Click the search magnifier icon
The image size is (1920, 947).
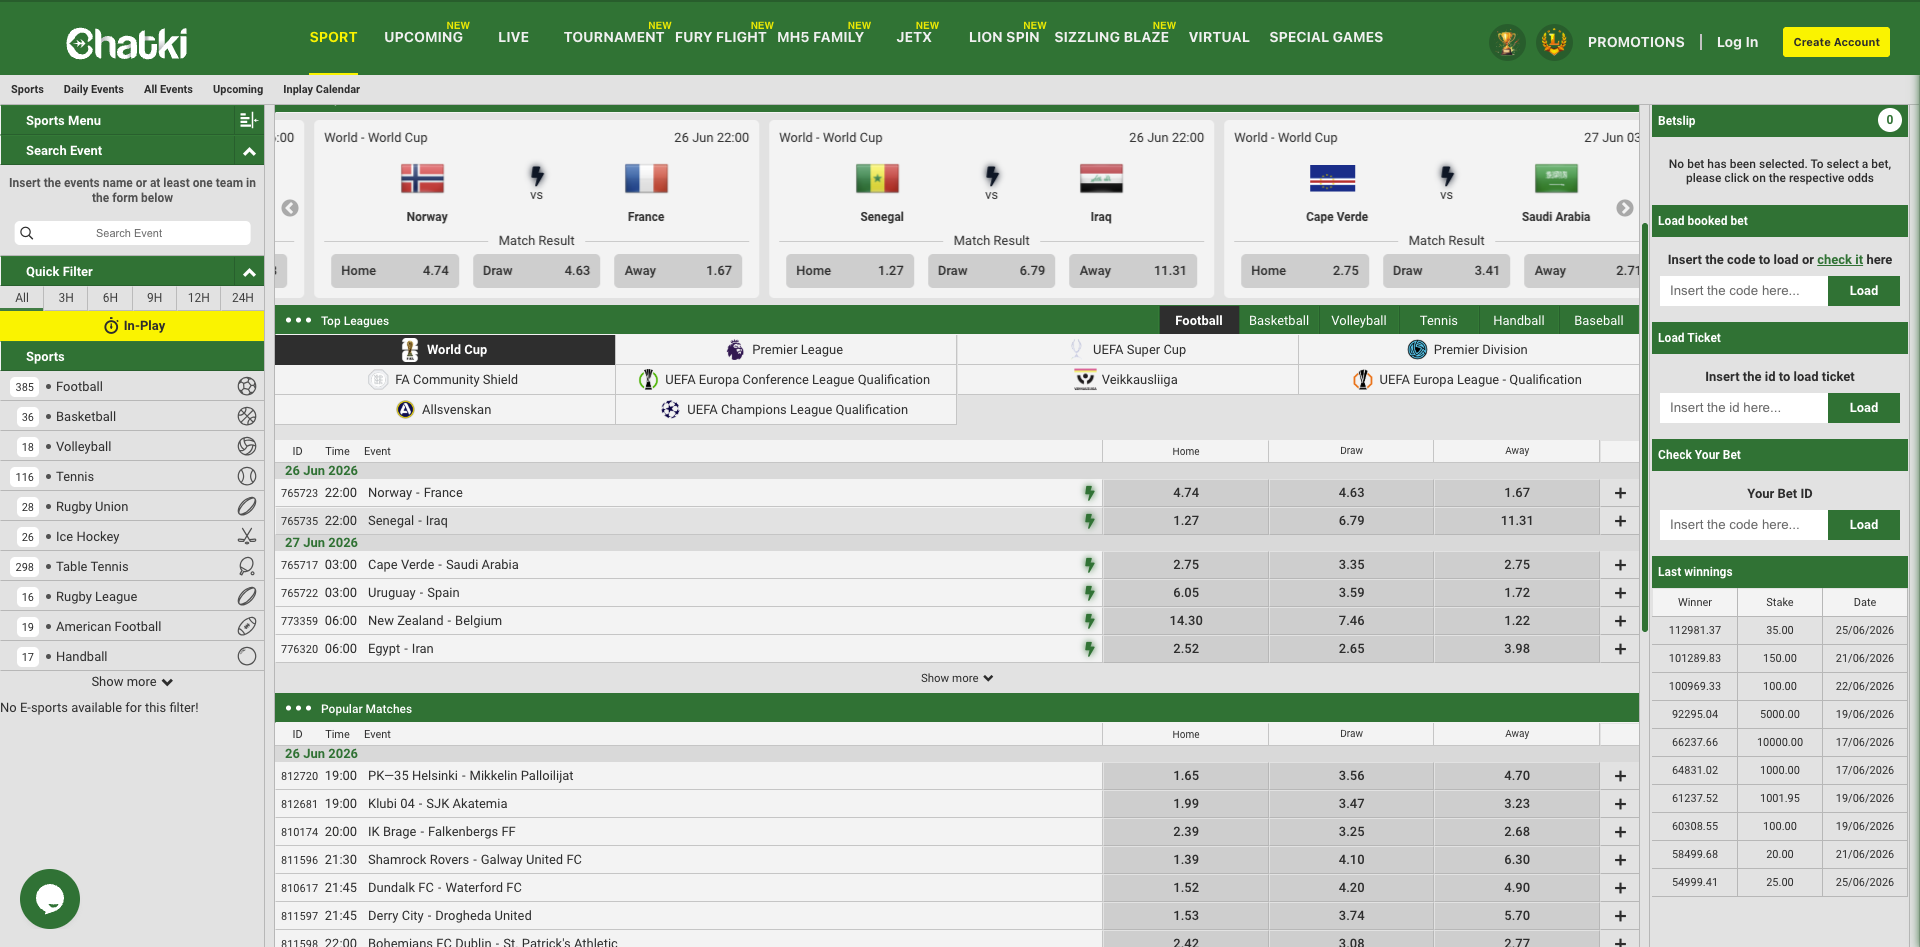(27, 233)
